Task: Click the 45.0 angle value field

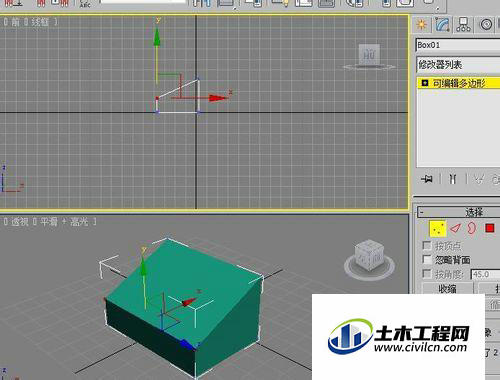Action: tap(485, 274)
